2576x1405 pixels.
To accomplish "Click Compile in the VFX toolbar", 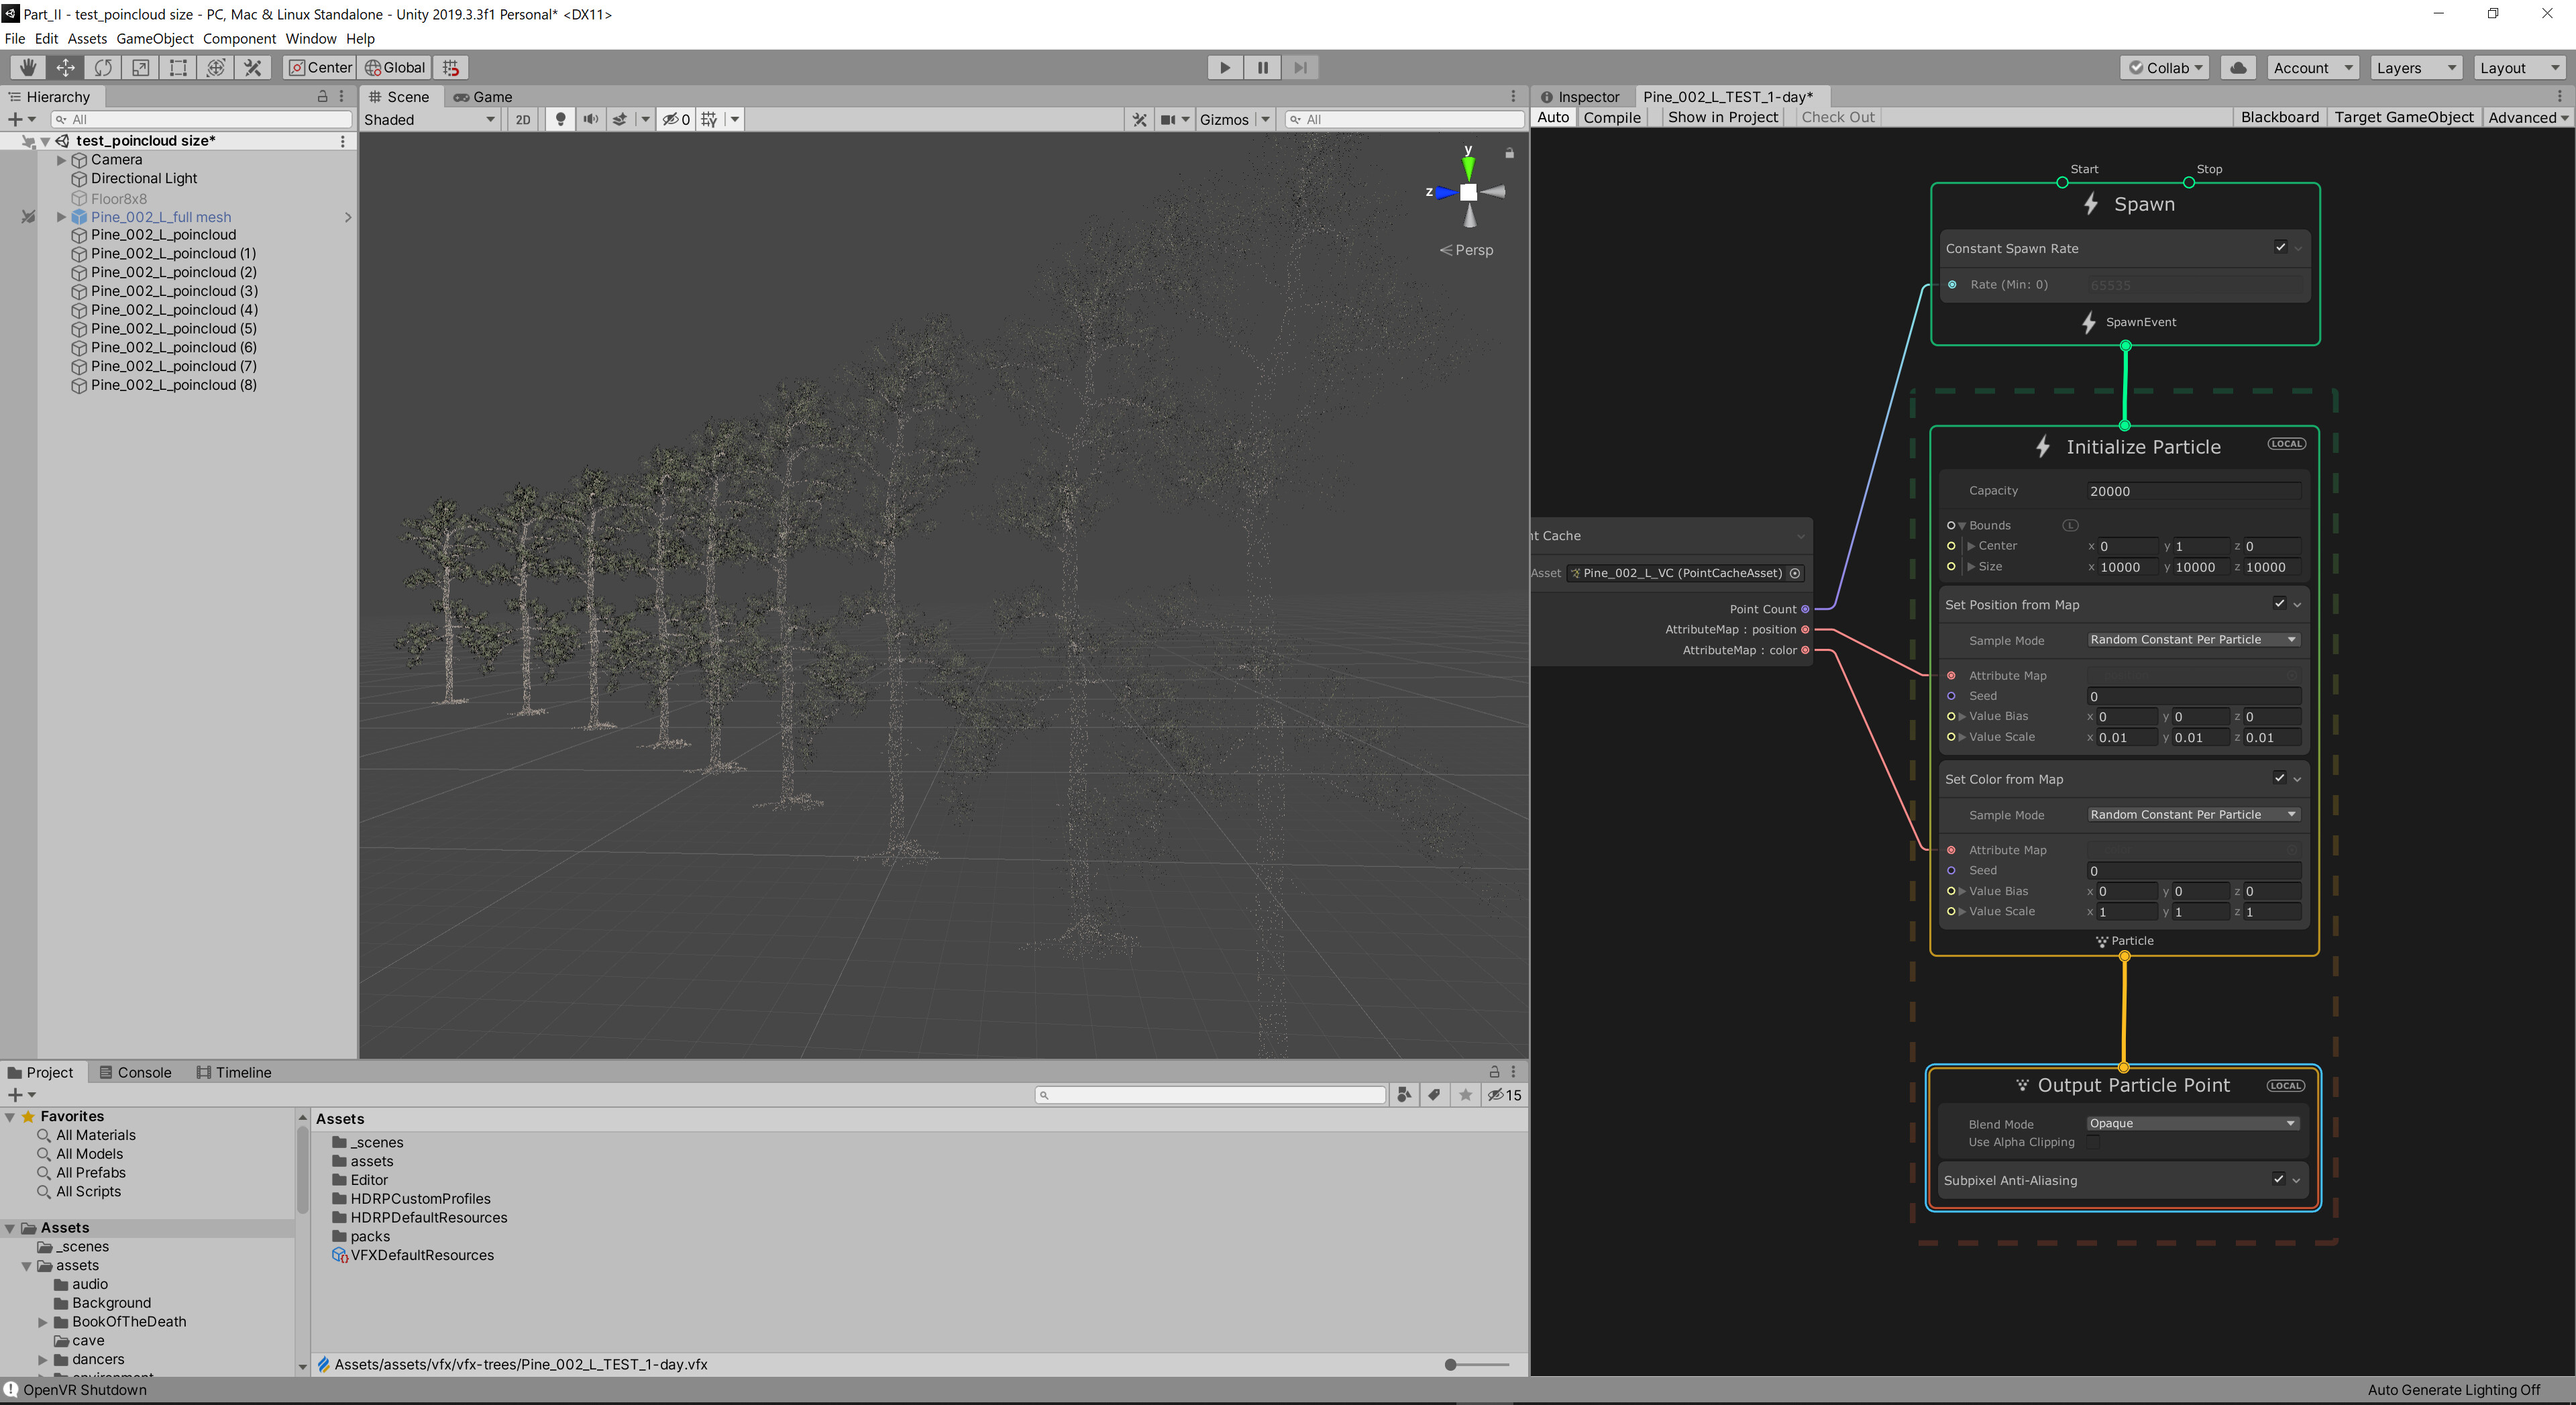I will tap(1612, 117).
